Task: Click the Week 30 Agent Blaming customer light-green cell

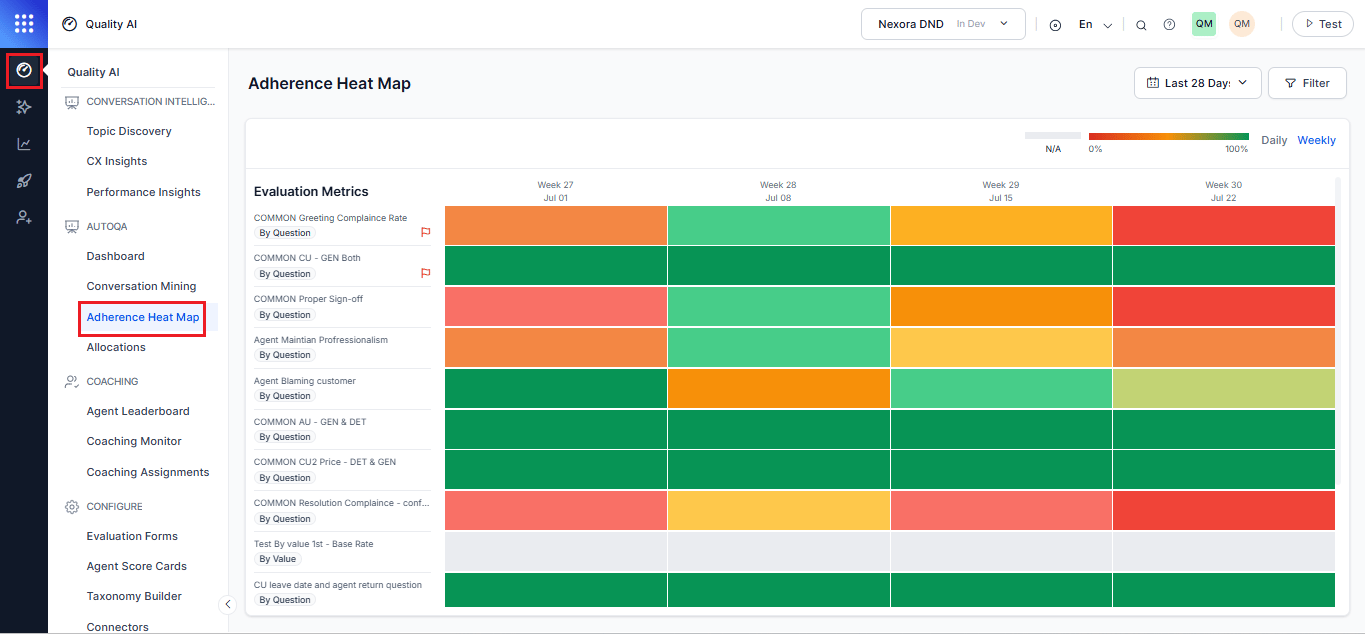Action: (1224, 388)
